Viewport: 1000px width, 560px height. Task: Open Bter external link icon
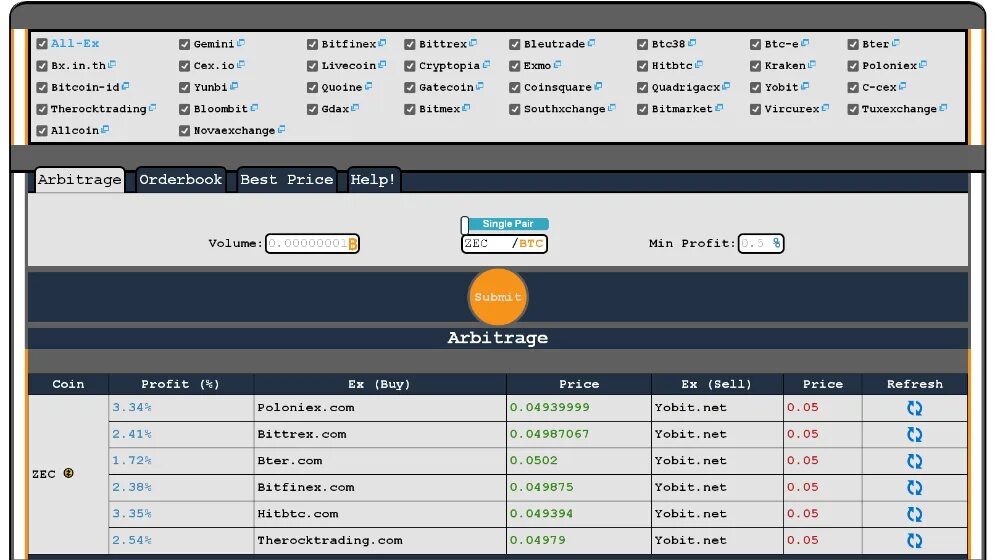pos(895,43)
